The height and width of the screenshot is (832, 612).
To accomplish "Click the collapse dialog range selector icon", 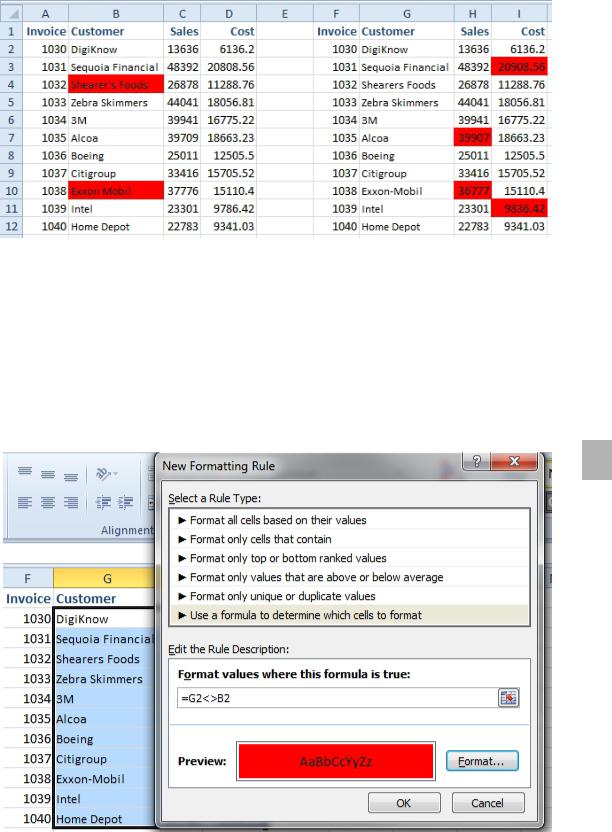I will tap(508, 698).
